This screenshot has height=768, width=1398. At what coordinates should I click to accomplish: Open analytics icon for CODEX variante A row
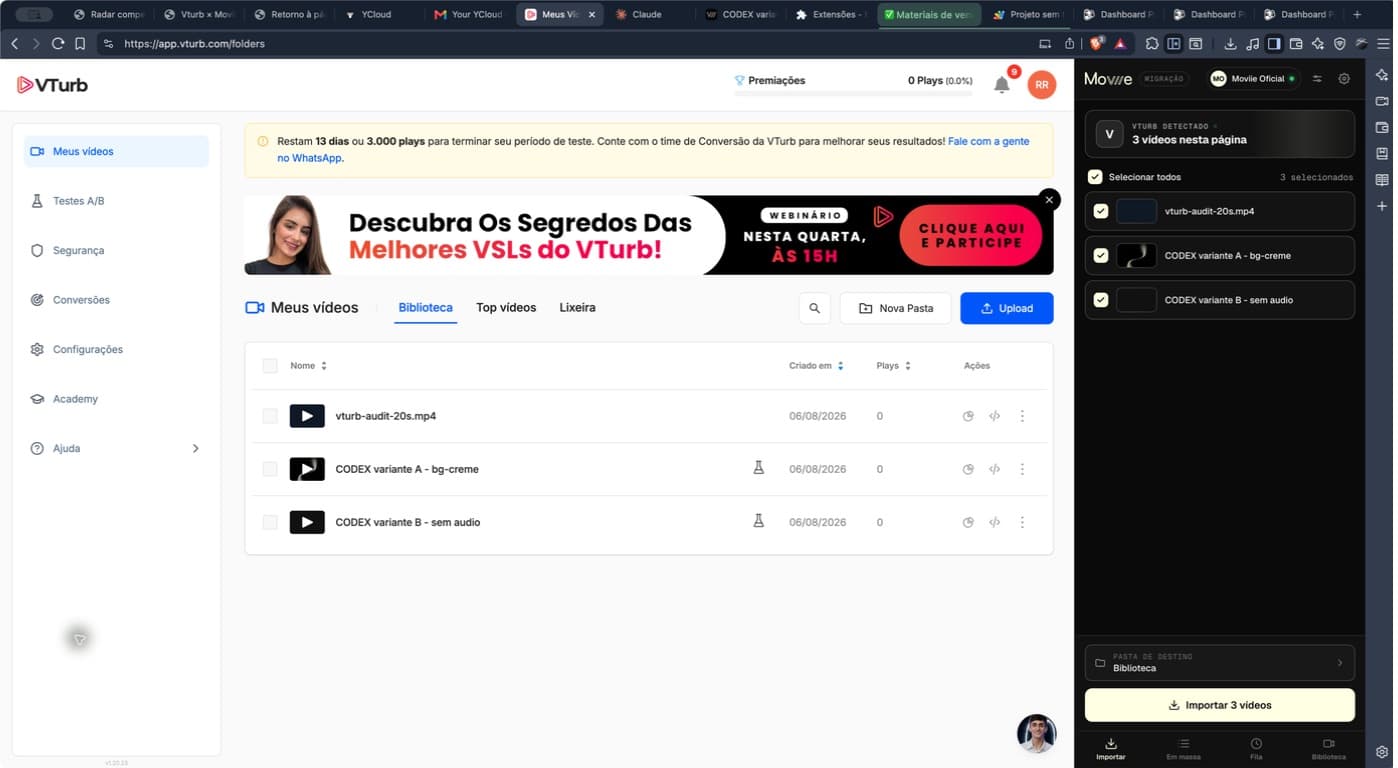968,469
